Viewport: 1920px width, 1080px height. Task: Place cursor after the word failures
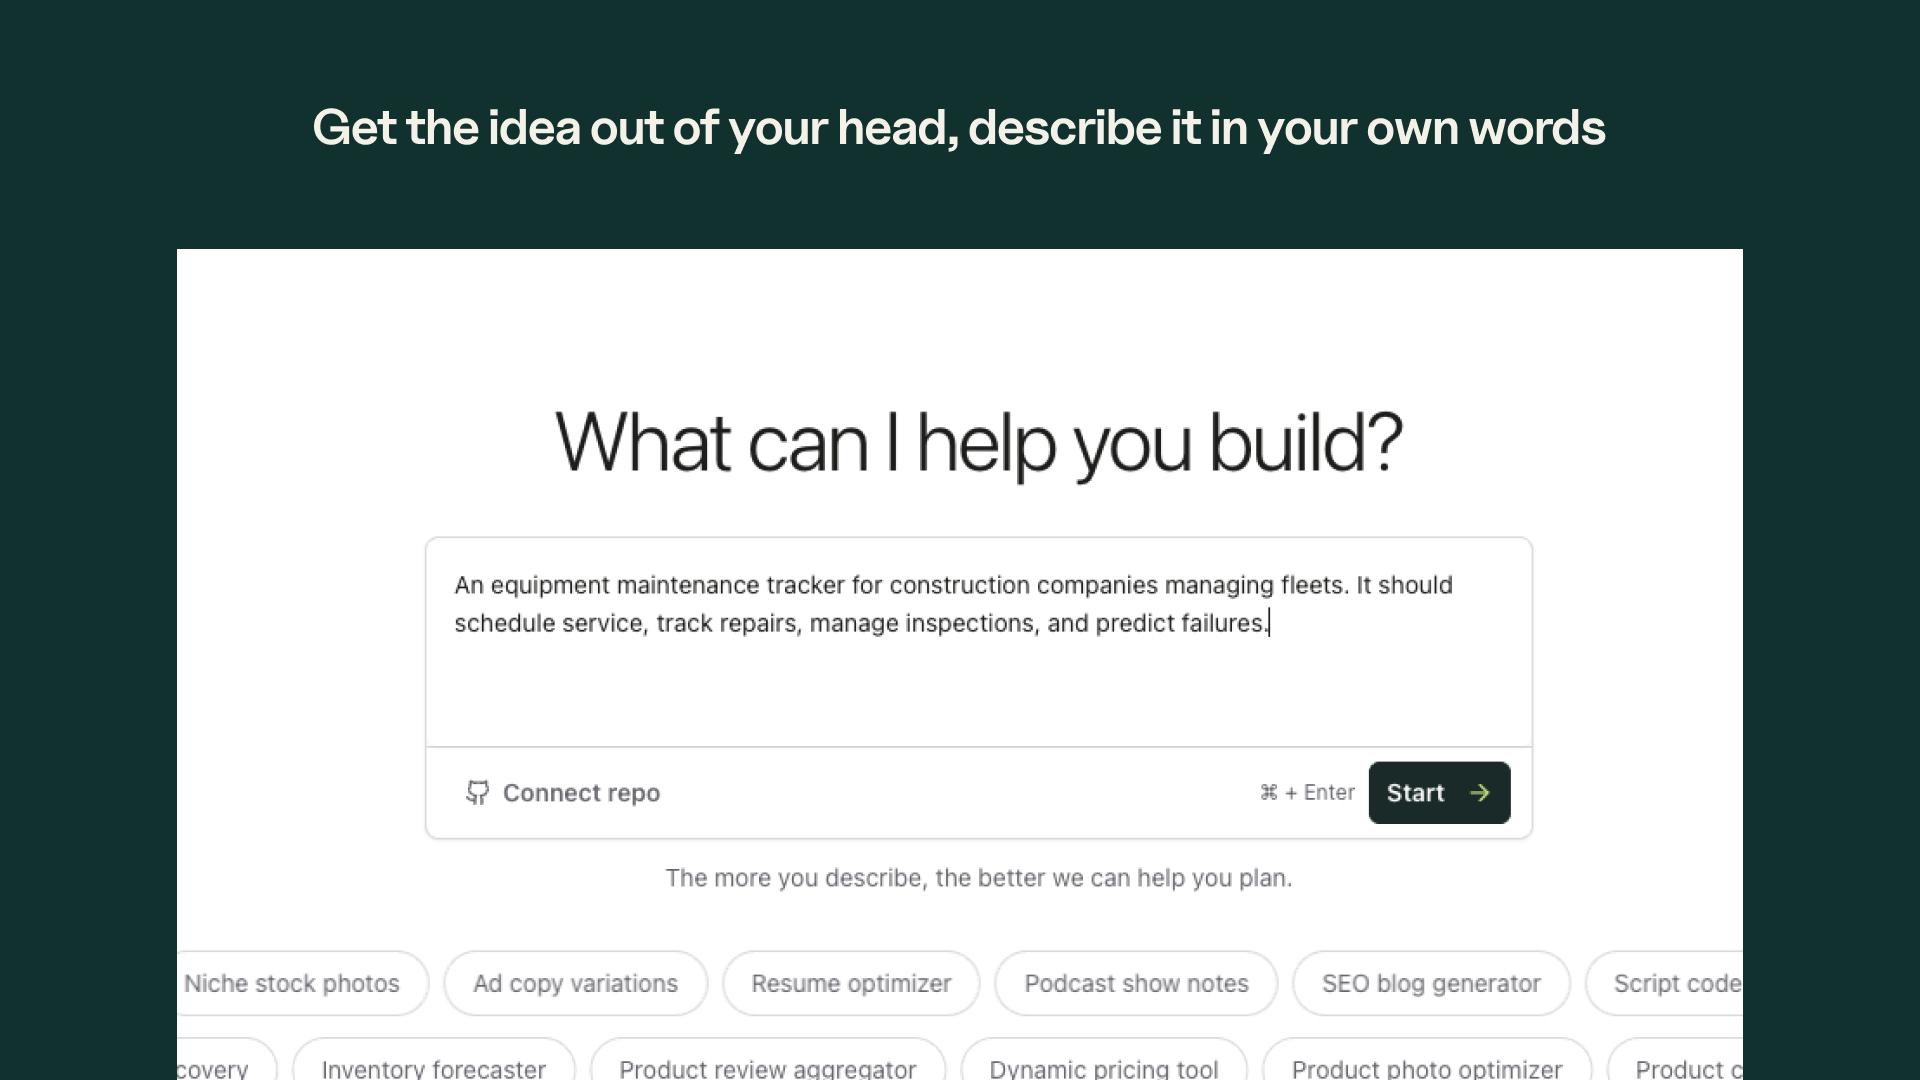1268,623
